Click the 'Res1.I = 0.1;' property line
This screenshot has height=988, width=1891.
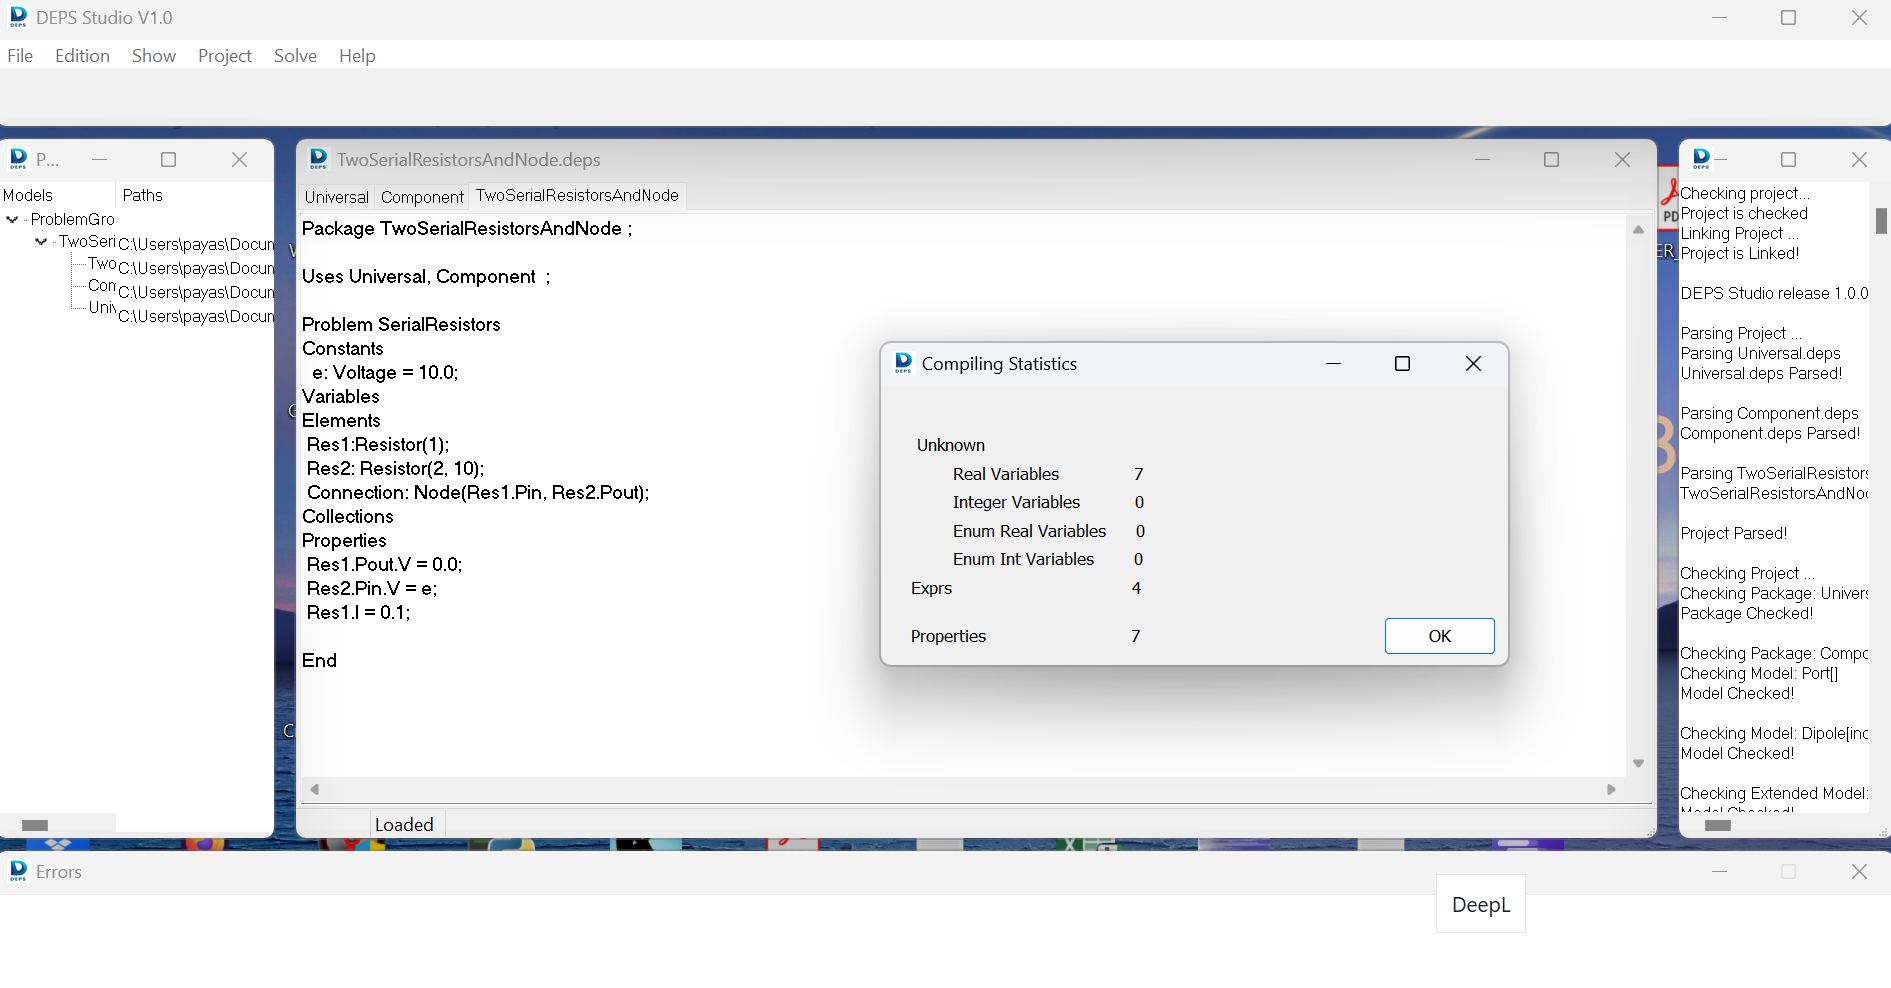pyautogui.click(x=358, y=613)
